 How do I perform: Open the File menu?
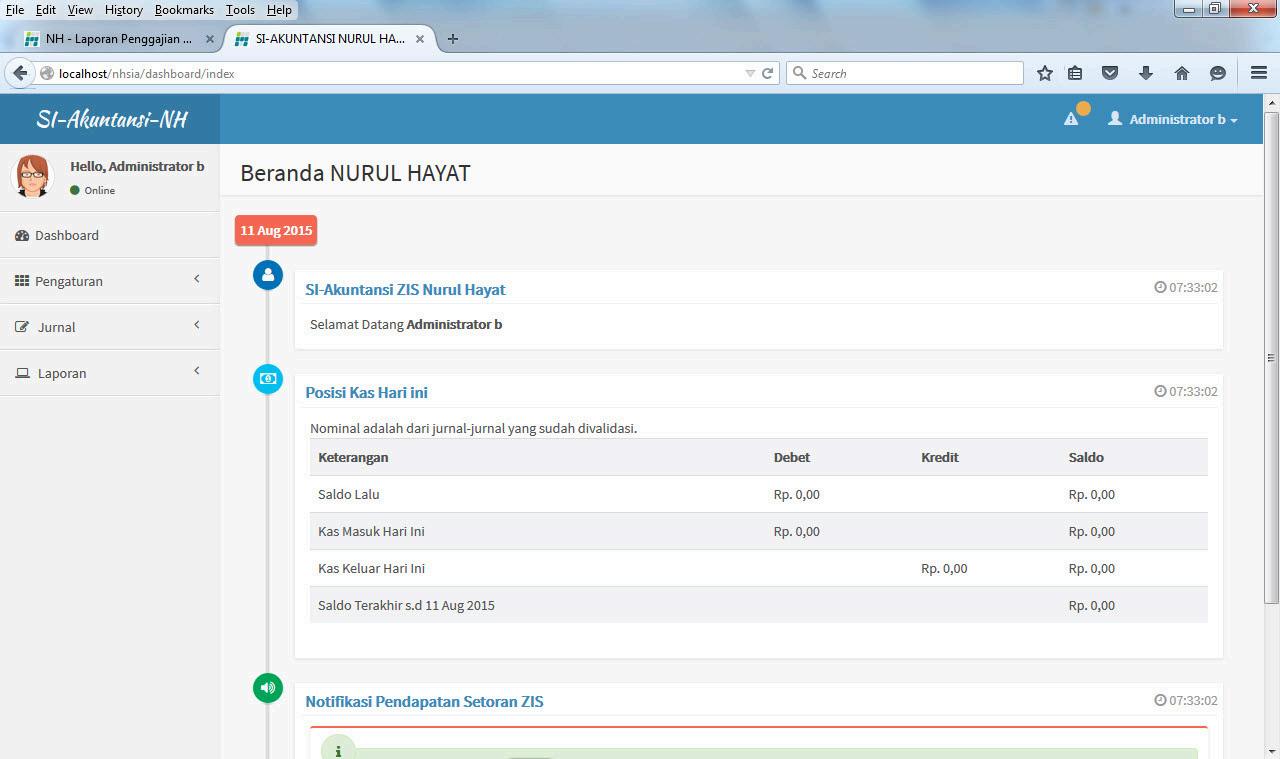(15, 9)
